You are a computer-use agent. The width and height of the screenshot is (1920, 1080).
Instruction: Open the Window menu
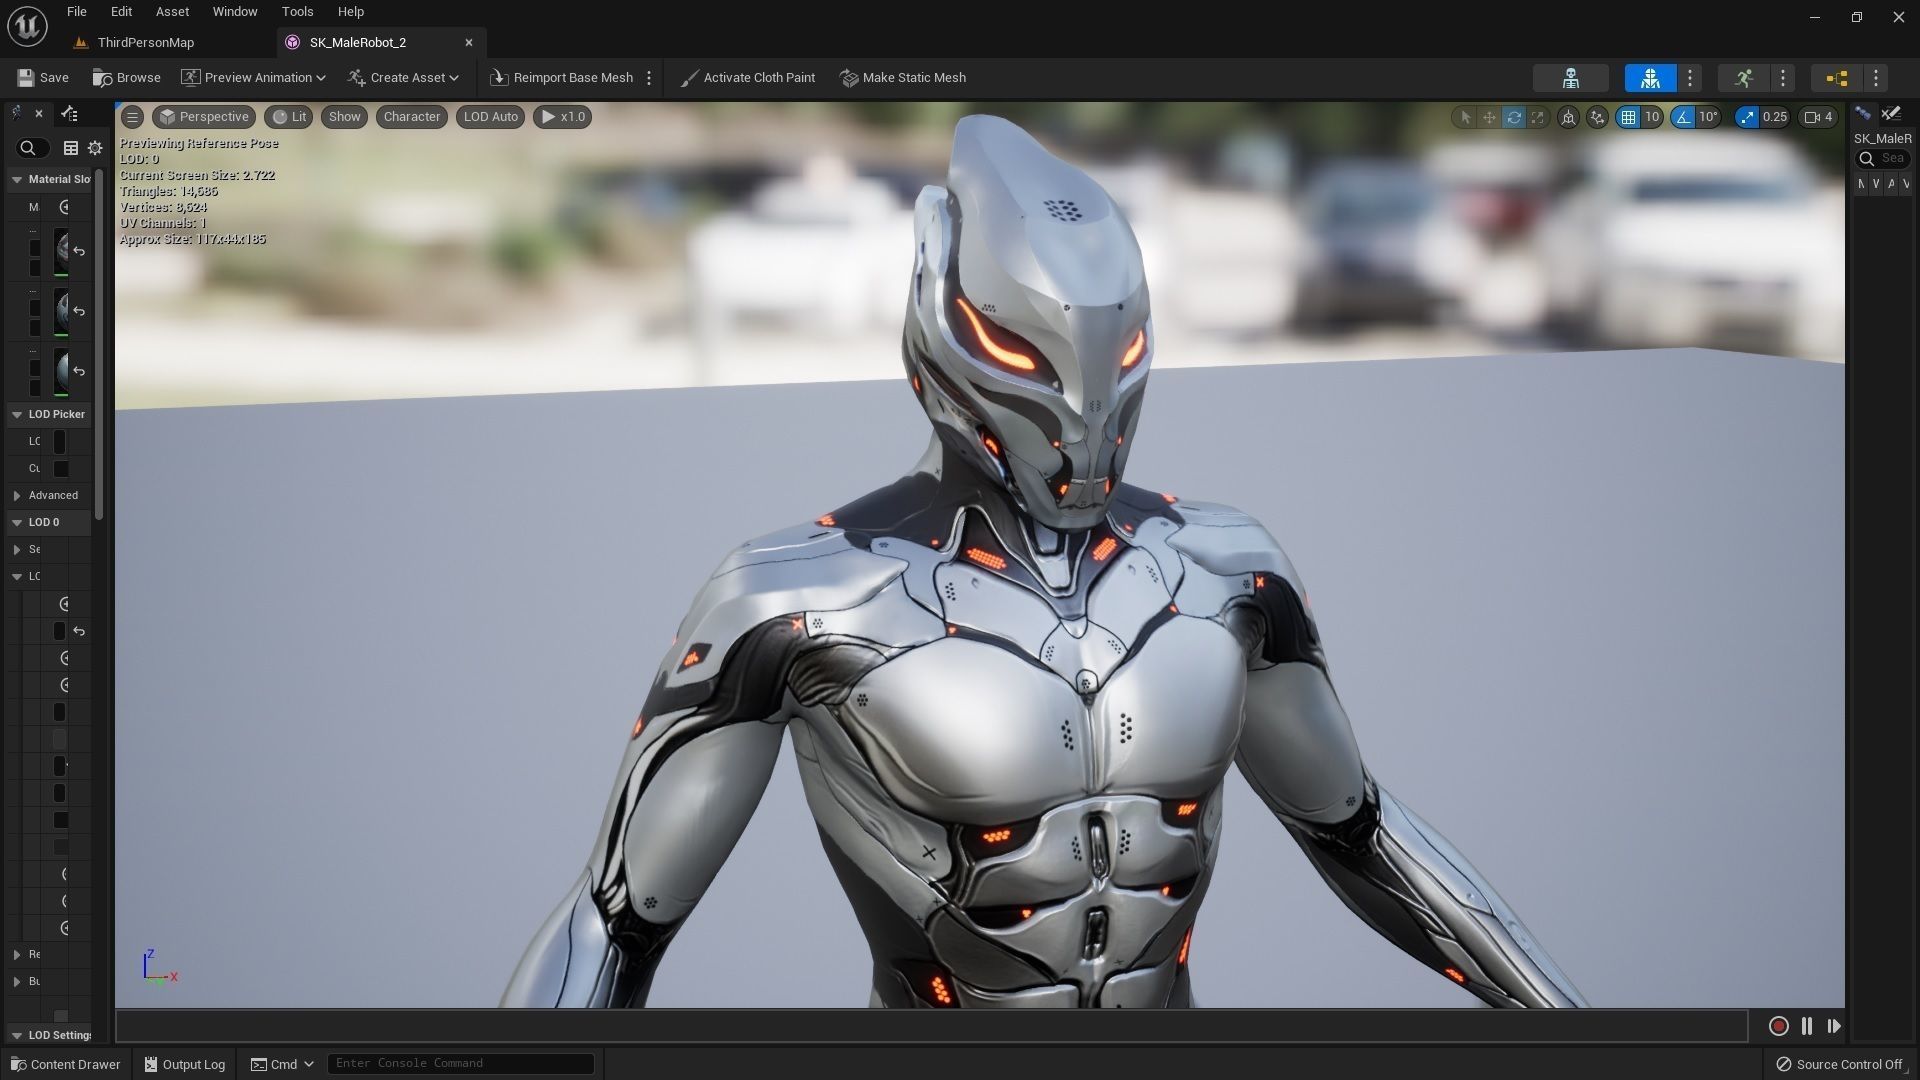235,12
